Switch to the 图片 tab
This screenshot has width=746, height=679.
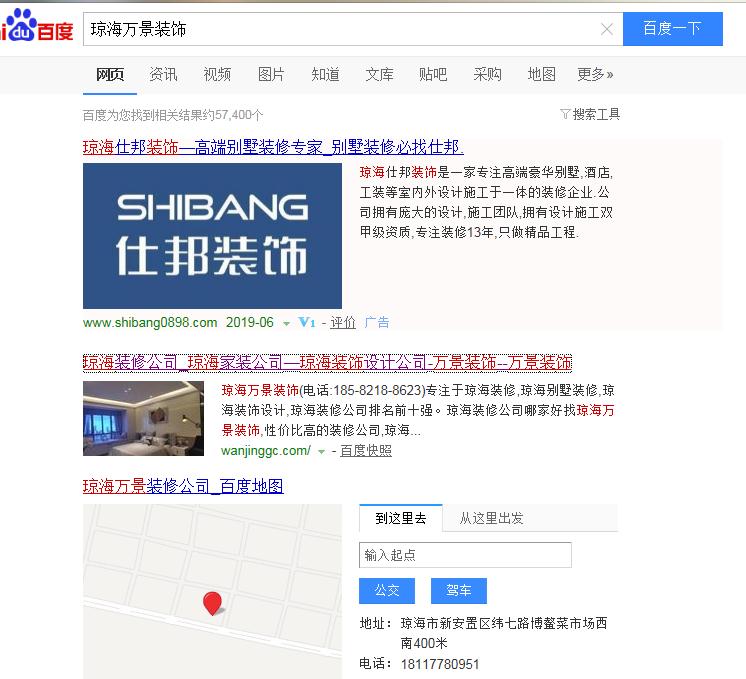click(x=271, y=74)
